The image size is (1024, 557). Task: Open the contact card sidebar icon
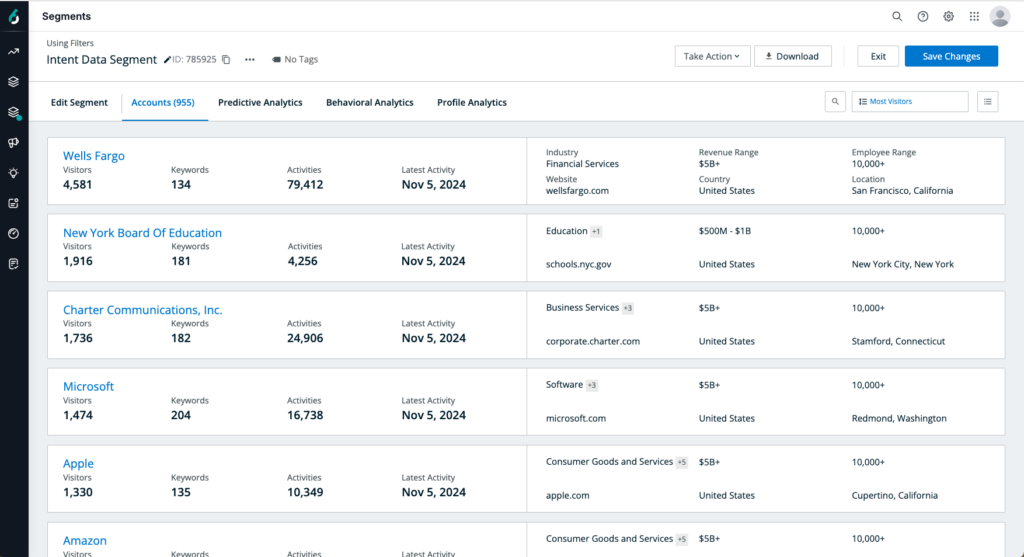pos(14,203)
